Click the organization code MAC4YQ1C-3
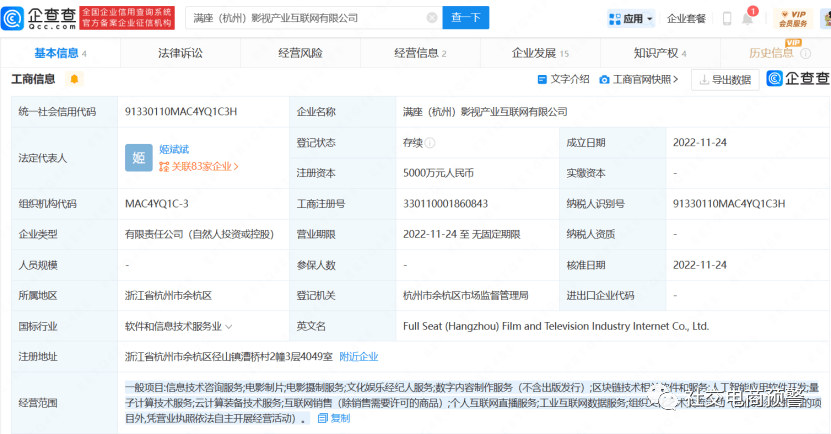Image resolution: width=831 pixels, height=434 pixels. [156, 204]
